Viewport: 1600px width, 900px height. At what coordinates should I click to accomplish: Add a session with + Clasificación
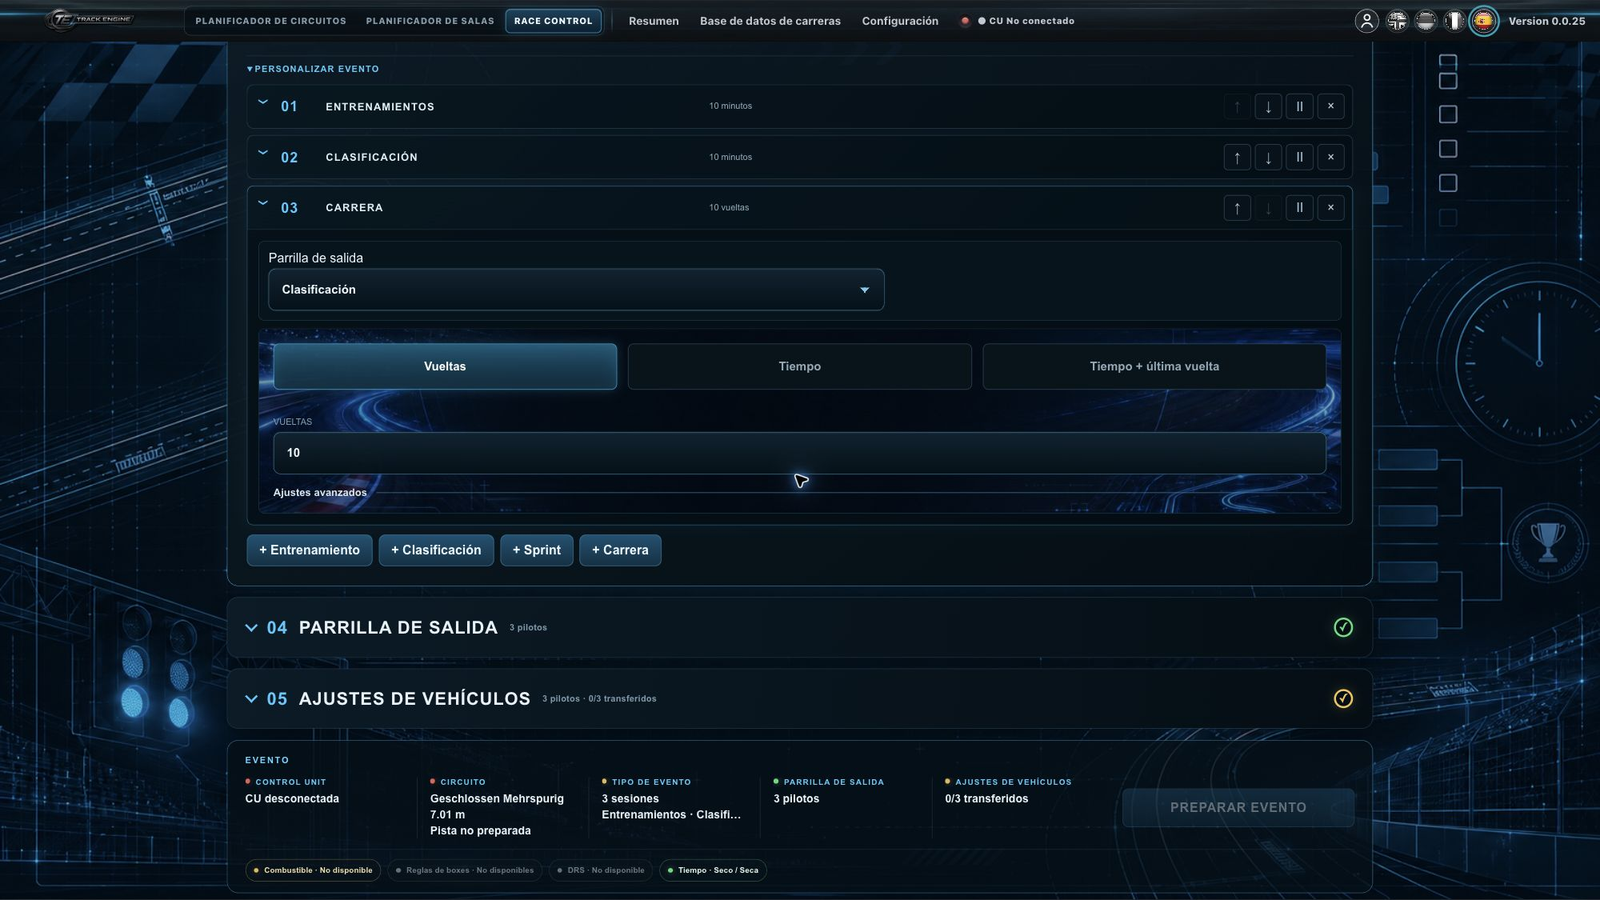pyautogui.click(x=436, y=550)
